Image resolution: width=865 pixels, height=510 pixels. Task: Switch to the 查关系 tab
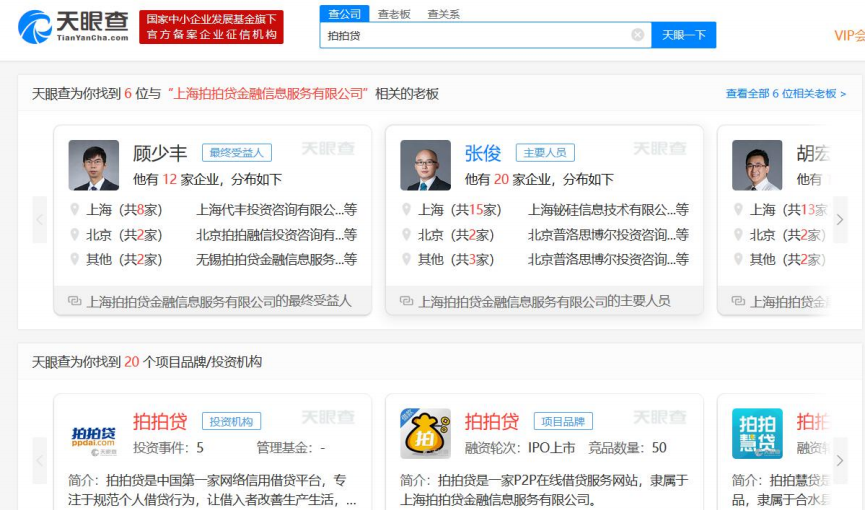[x=443, y=14]
